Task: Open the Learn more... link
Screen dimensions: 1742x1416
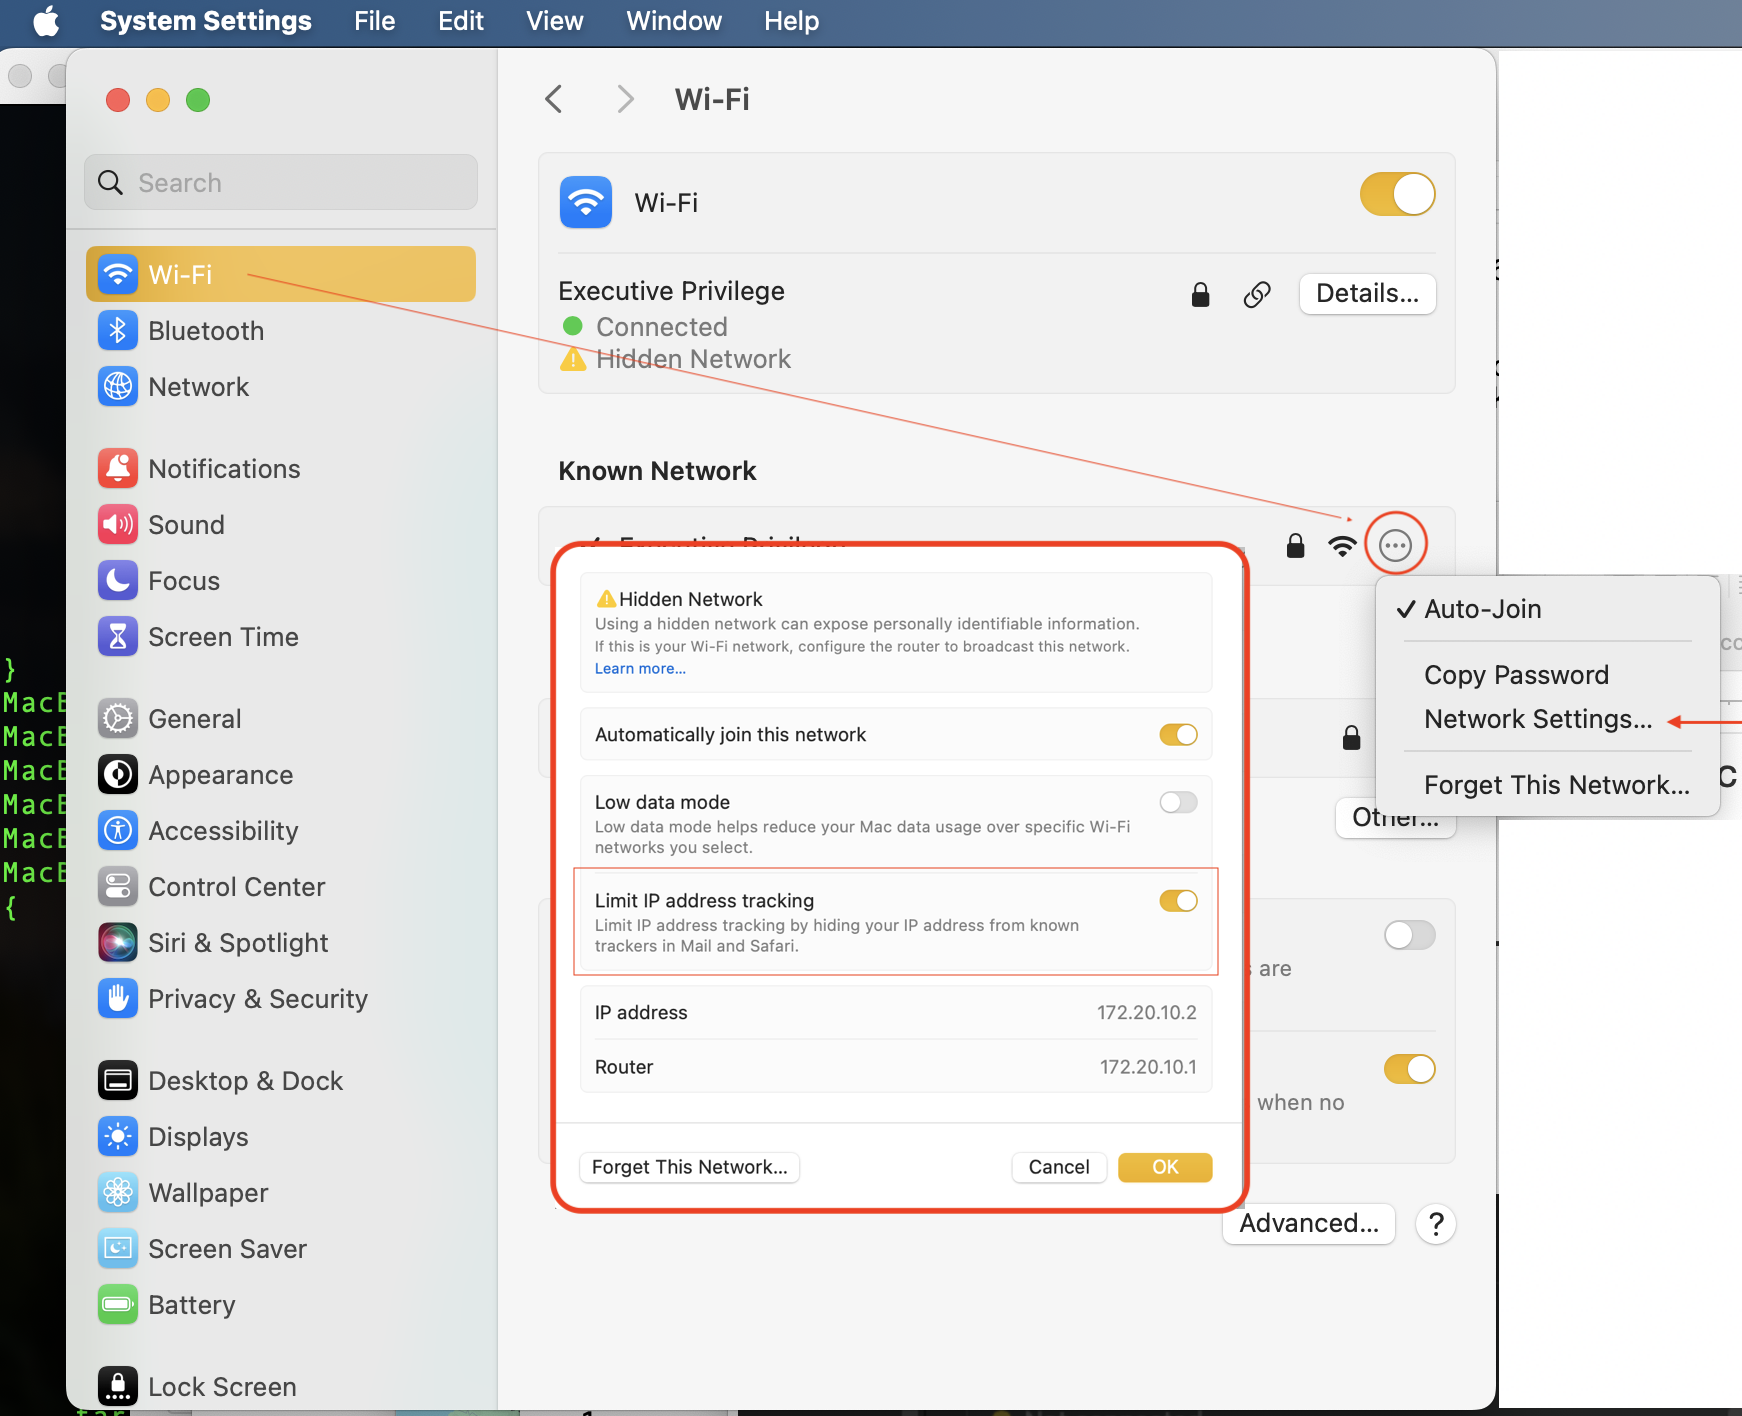Action: [x=640, y=669]
